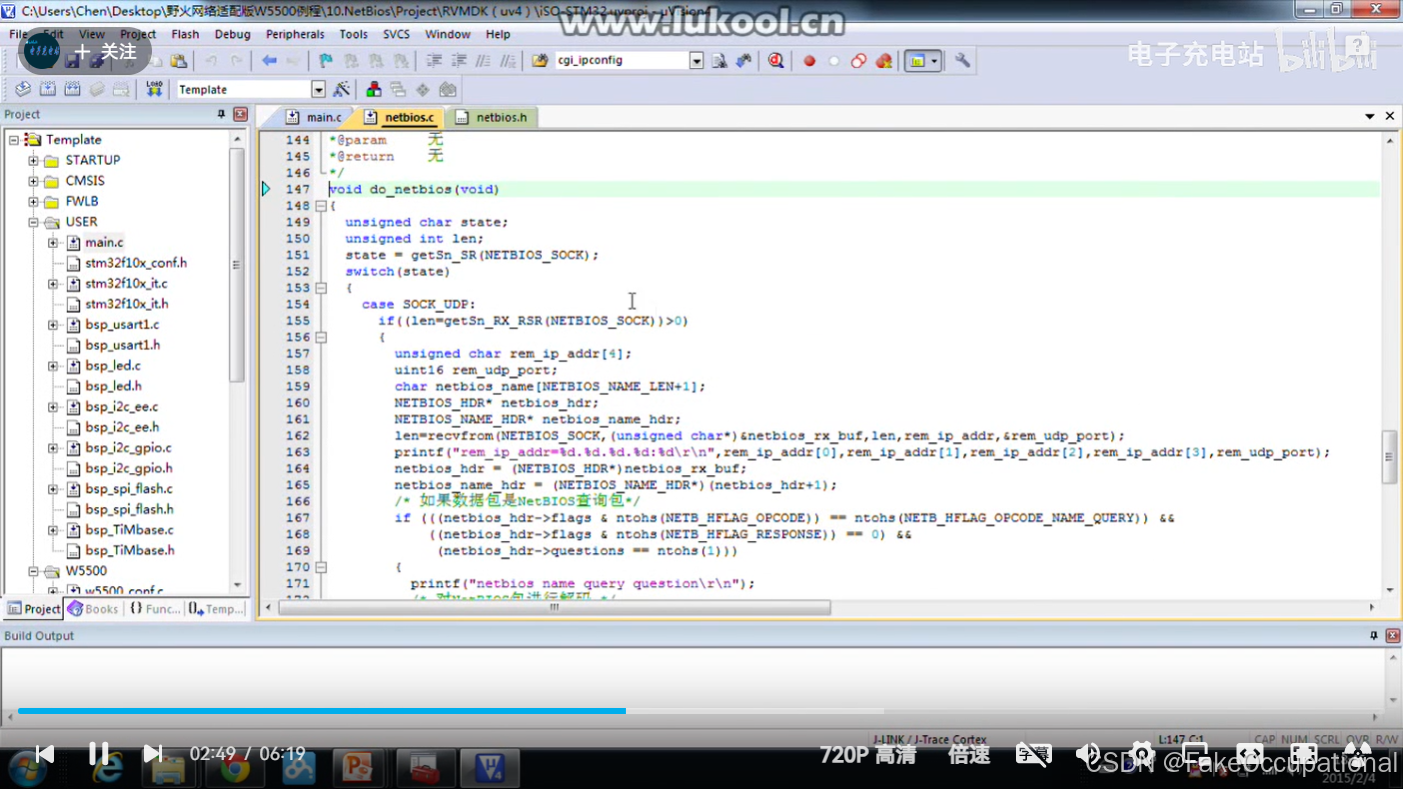Screen dimensions: 1403x789
Task: Open the Find in Files icon
Action: click(540, 61)
